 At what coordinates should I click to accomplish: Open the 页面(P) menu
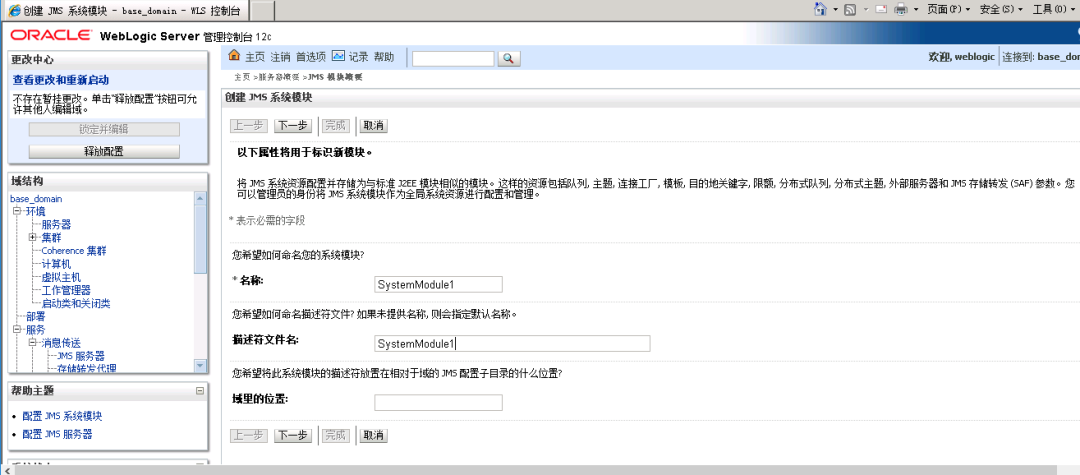[x=948, y=9]
